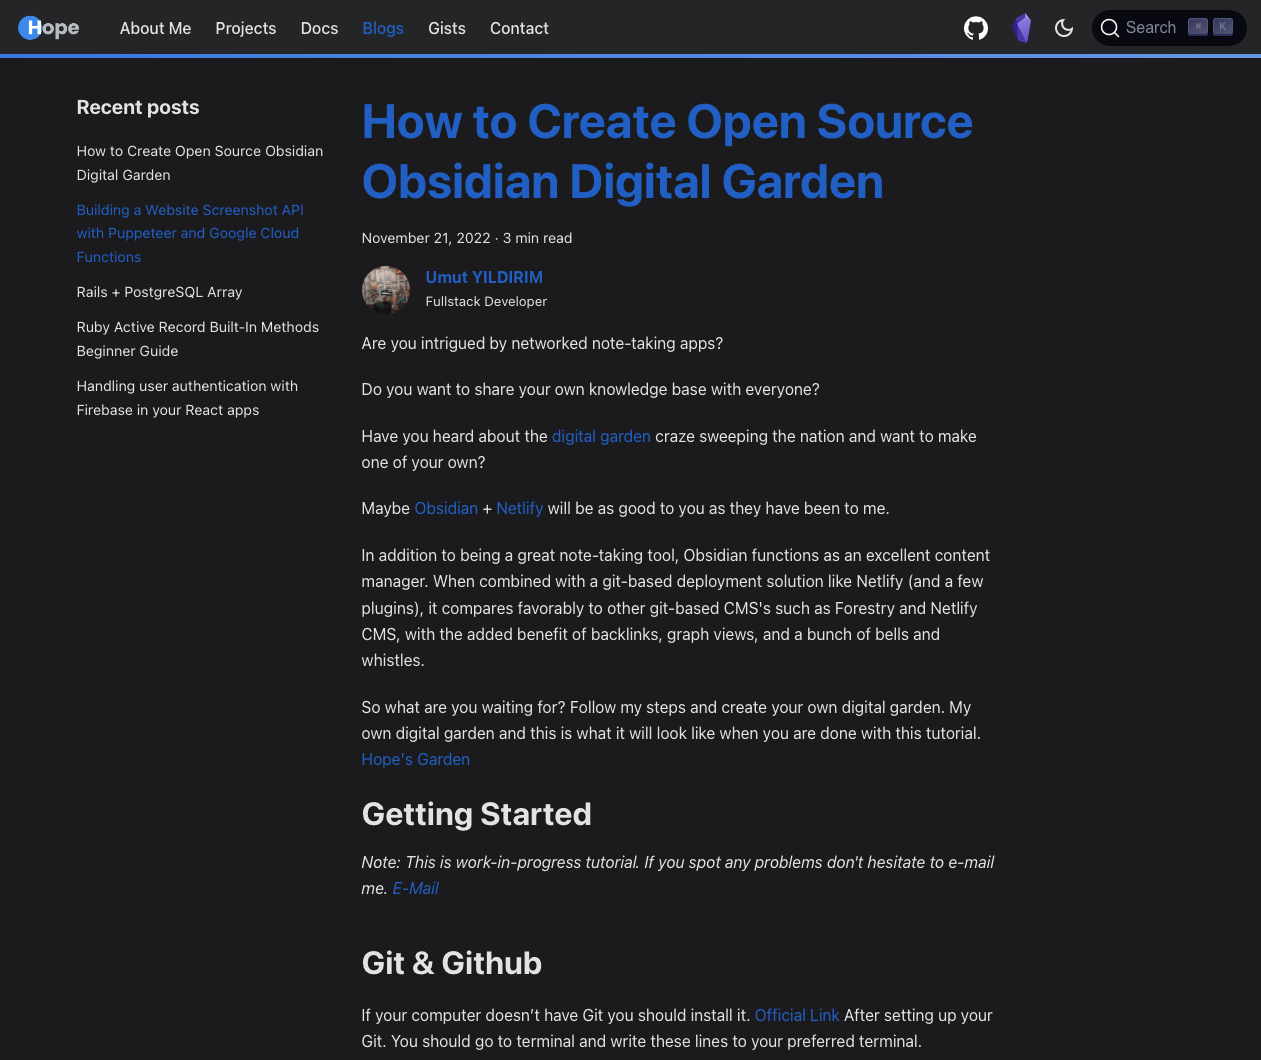Select the Blogs navigation item
Image resolution: width=1261 pixels, height=1060 pixels.
(383, 28)
